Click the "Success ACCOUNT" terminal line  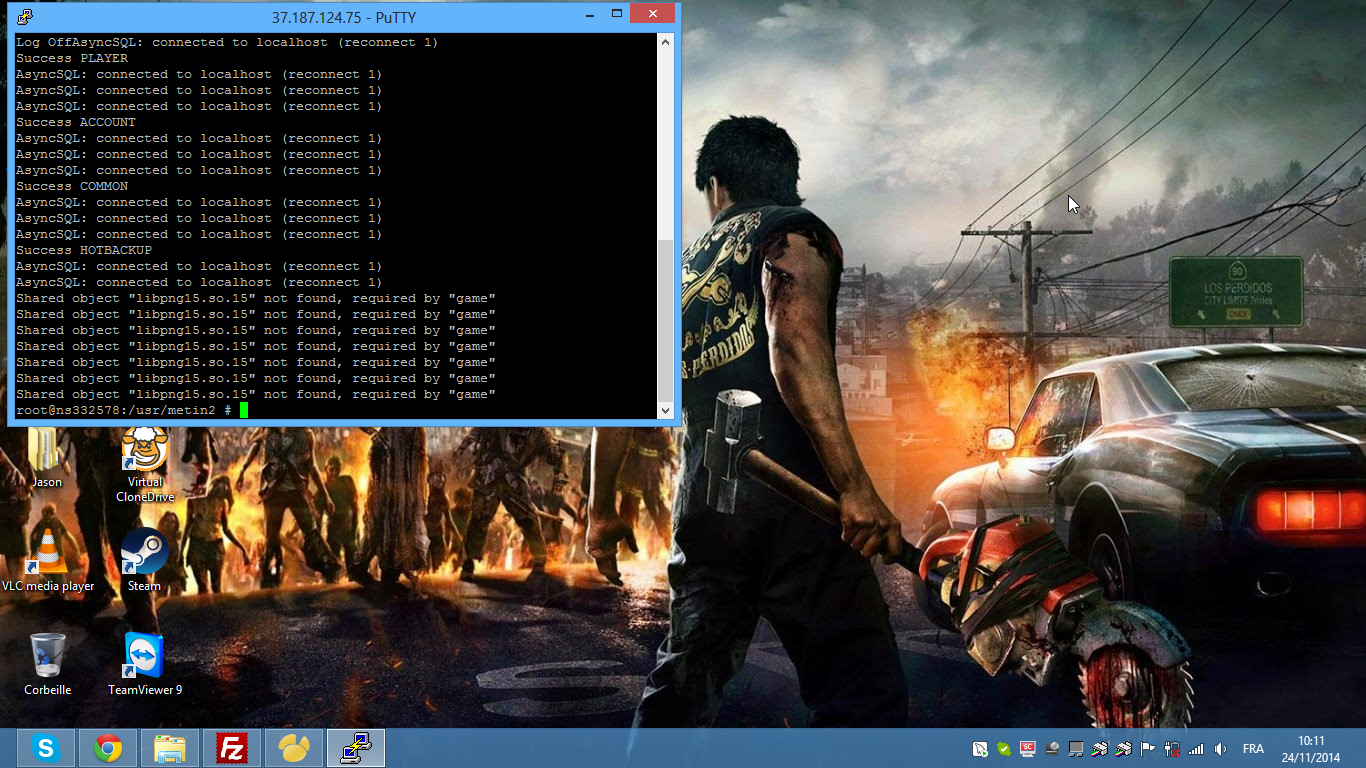point(76,122)
